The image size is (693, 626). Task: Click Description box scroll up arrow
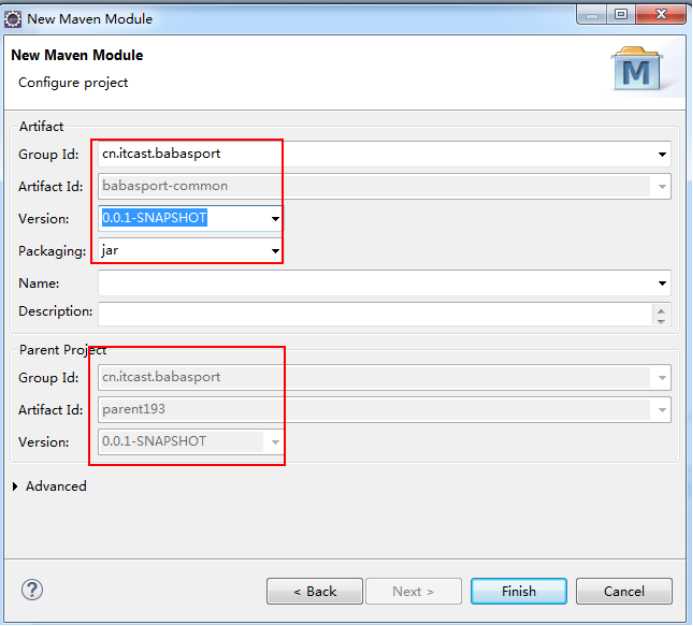tap(661, 311)
